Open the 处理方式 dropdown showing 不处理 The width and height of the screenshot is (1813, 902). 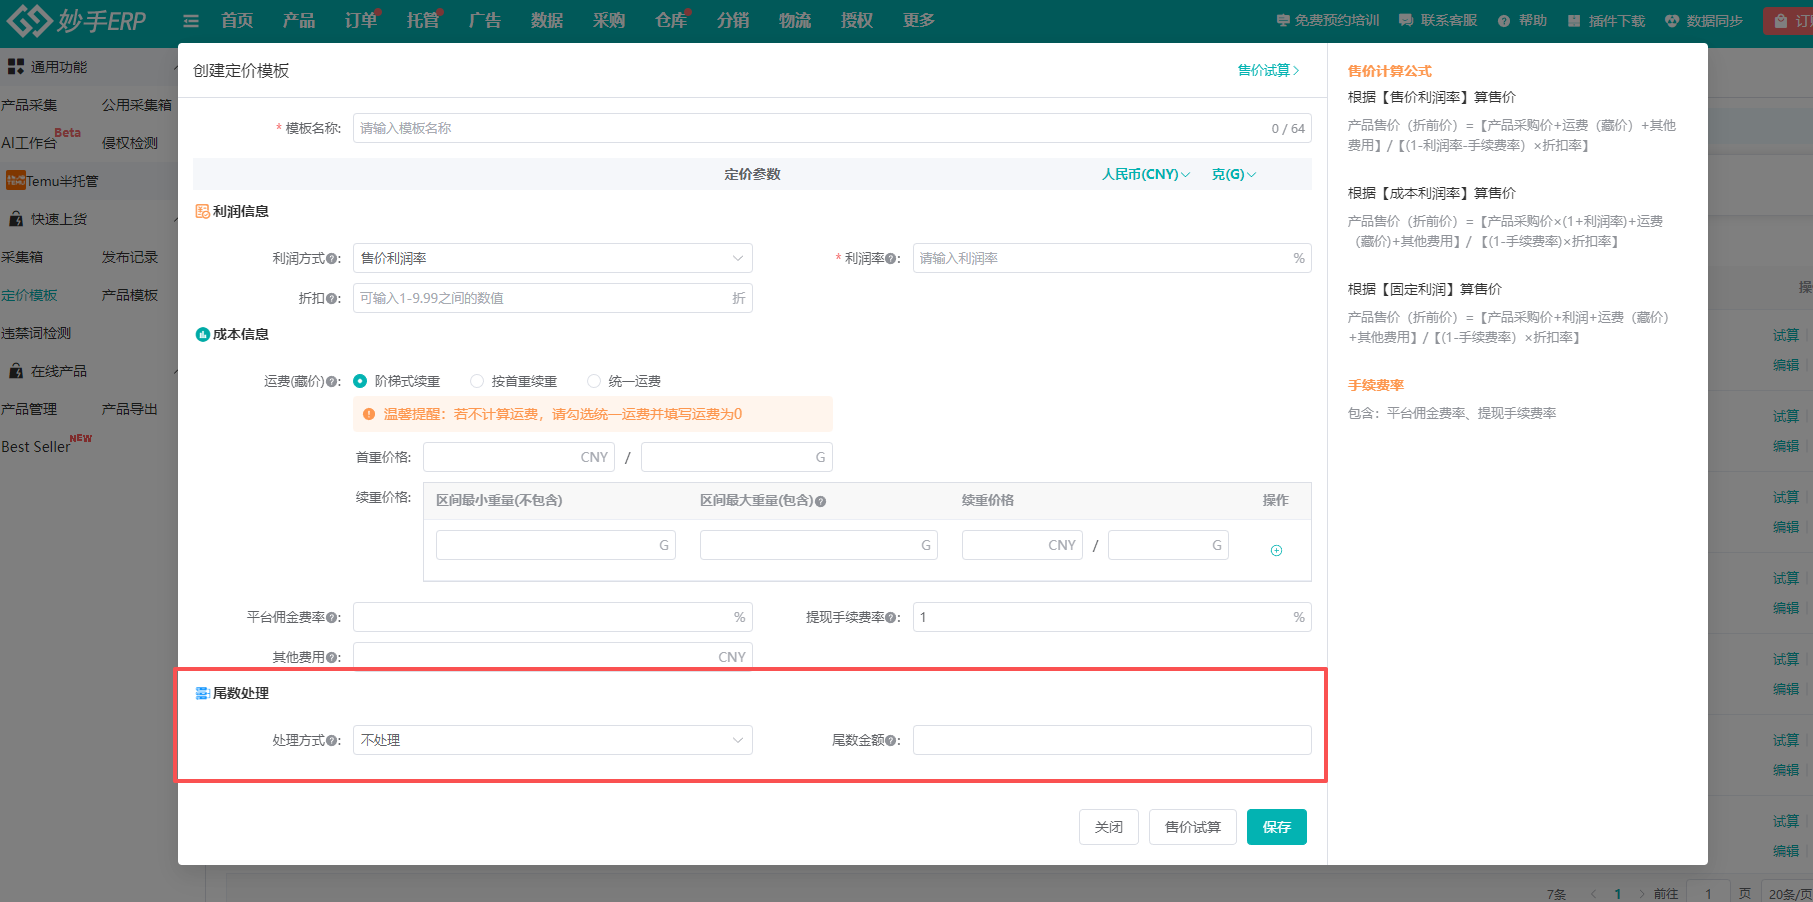(x=552, y=740)
